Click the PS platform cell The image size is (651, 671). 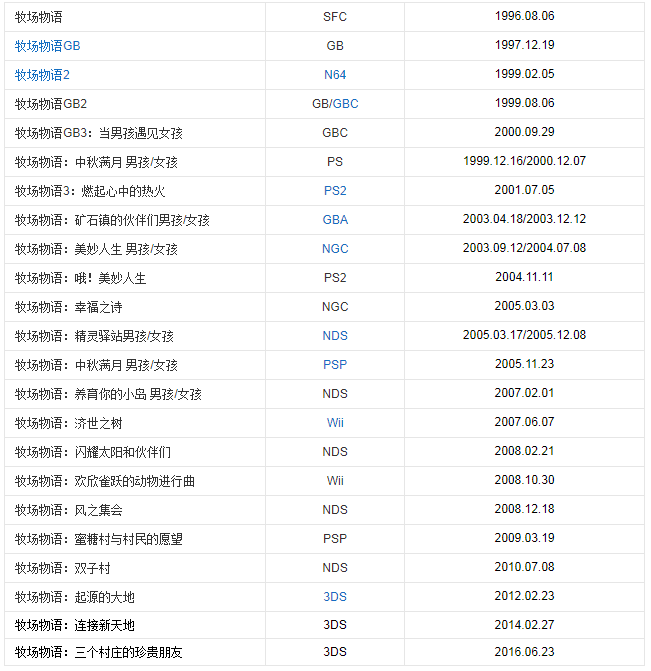tap(335, 162)
